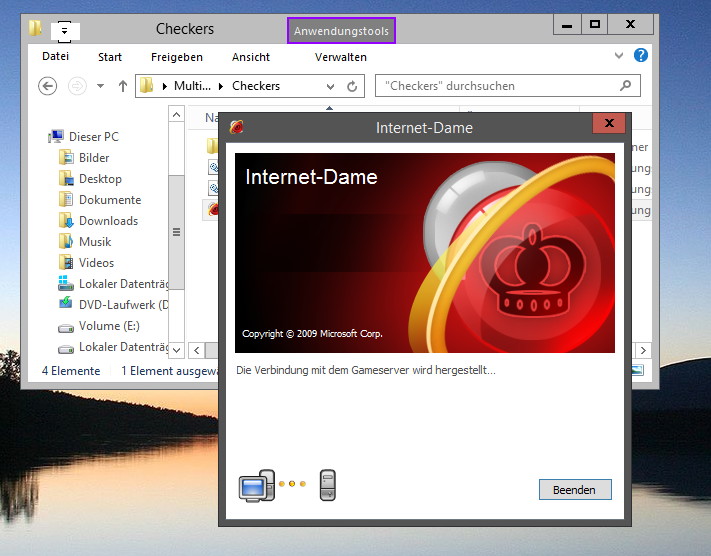This screenshot has height=556, width=711.
Task: Click navigation pane scroll up arrow
Action: (176, 115)
